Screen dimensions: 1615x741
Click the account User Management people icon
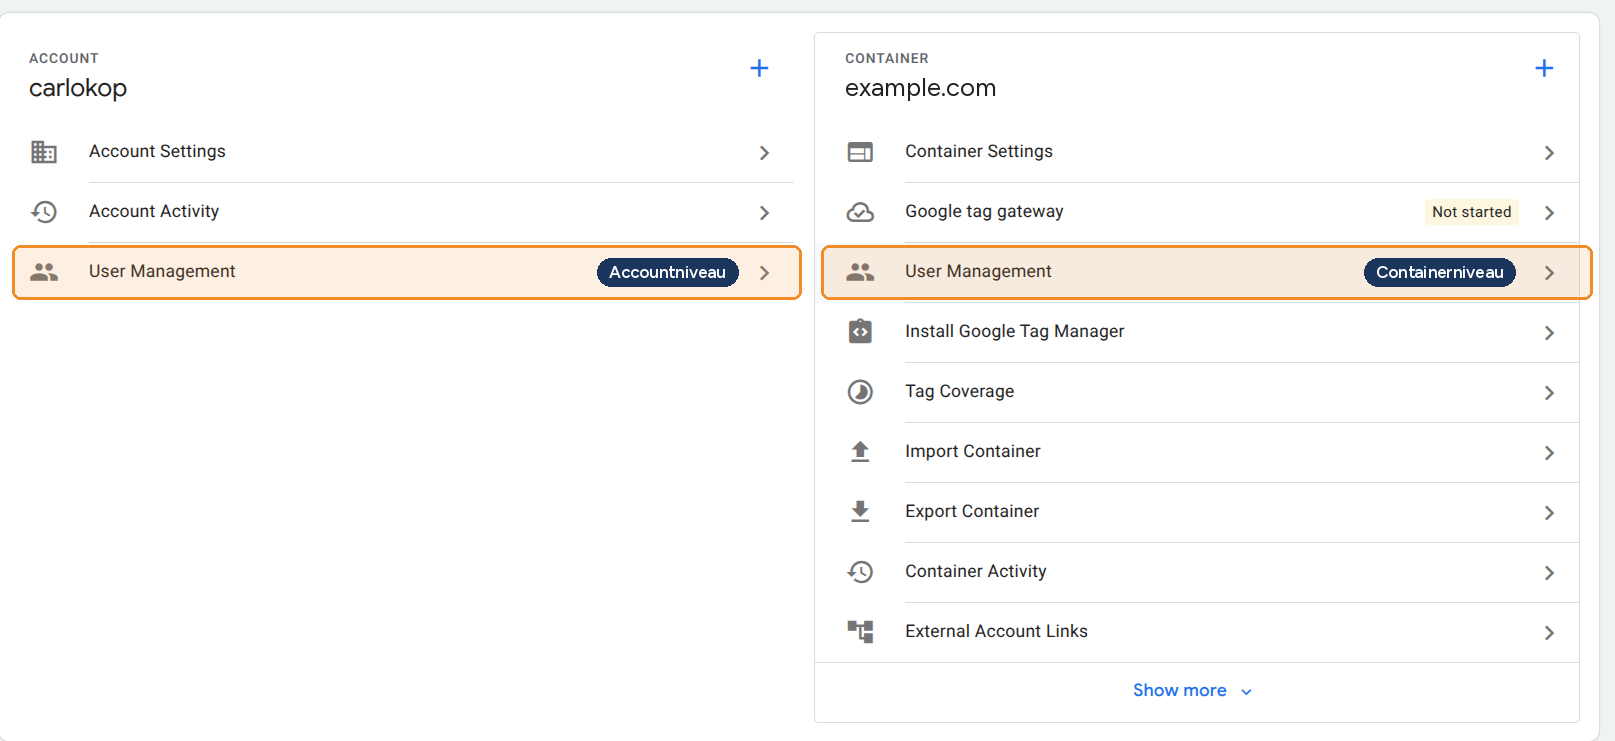coord(44,272)
